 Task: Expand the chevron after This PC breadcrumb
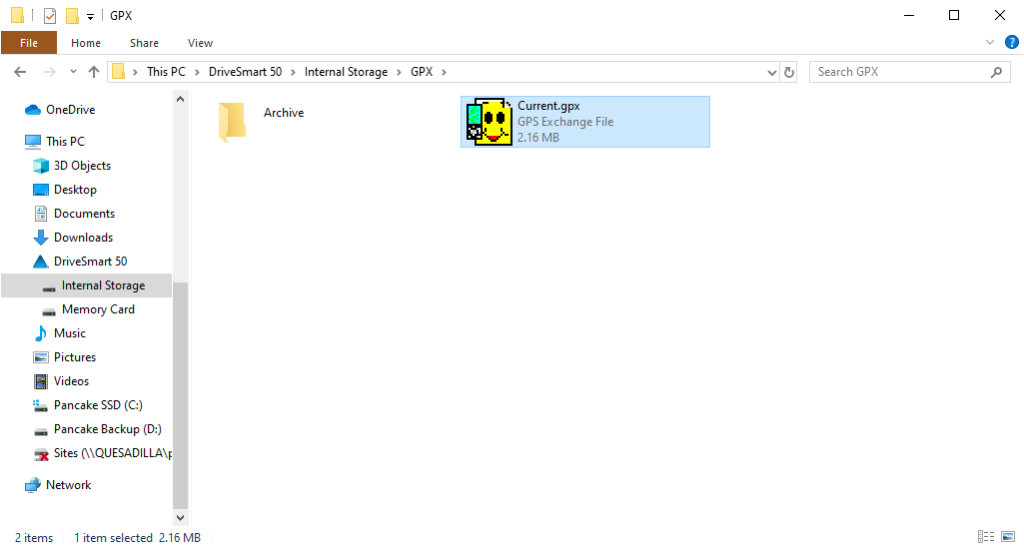(x=197, y=72)
